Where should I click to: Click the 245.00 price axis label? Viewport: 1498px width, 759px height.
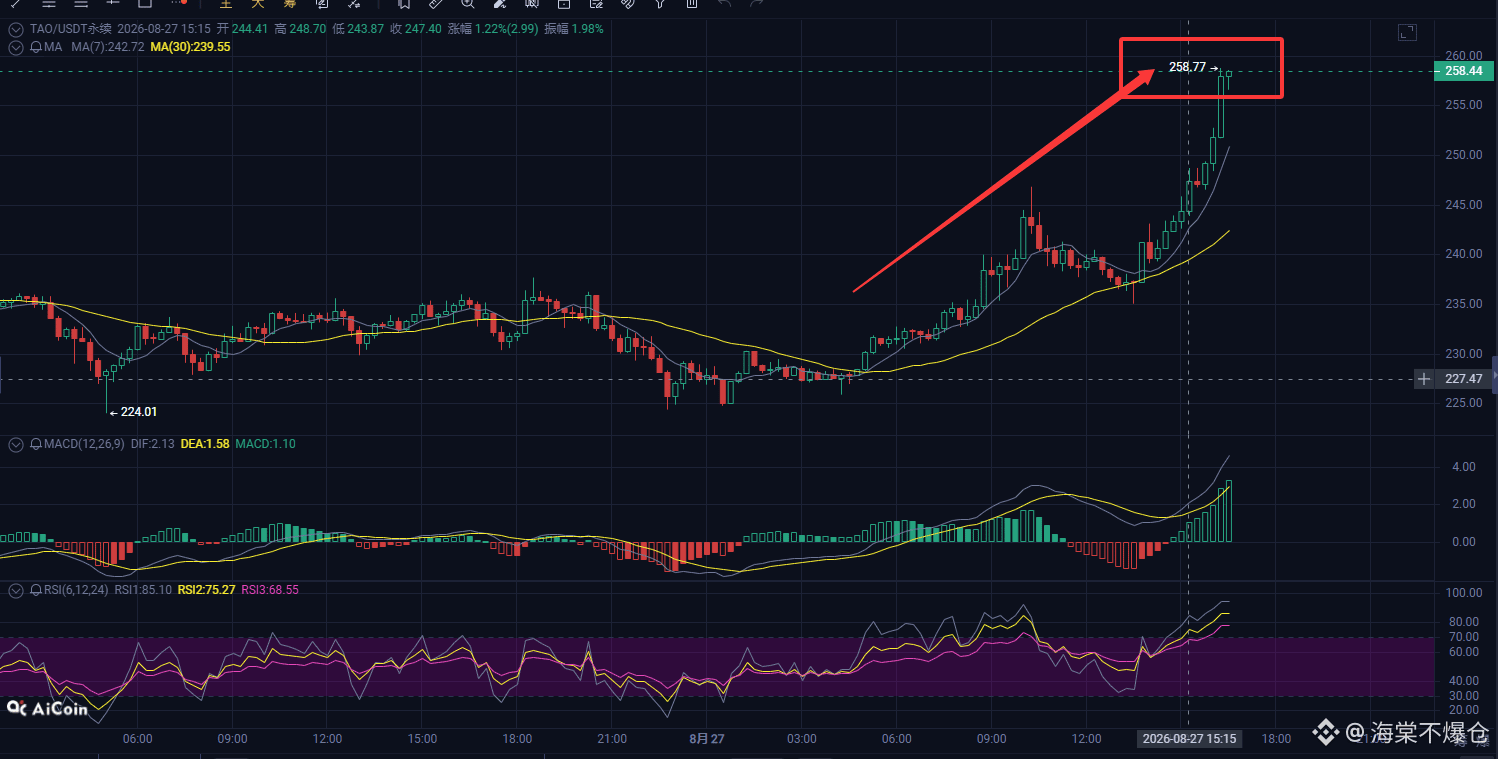pyautogui.click(x=1463, y=205)
